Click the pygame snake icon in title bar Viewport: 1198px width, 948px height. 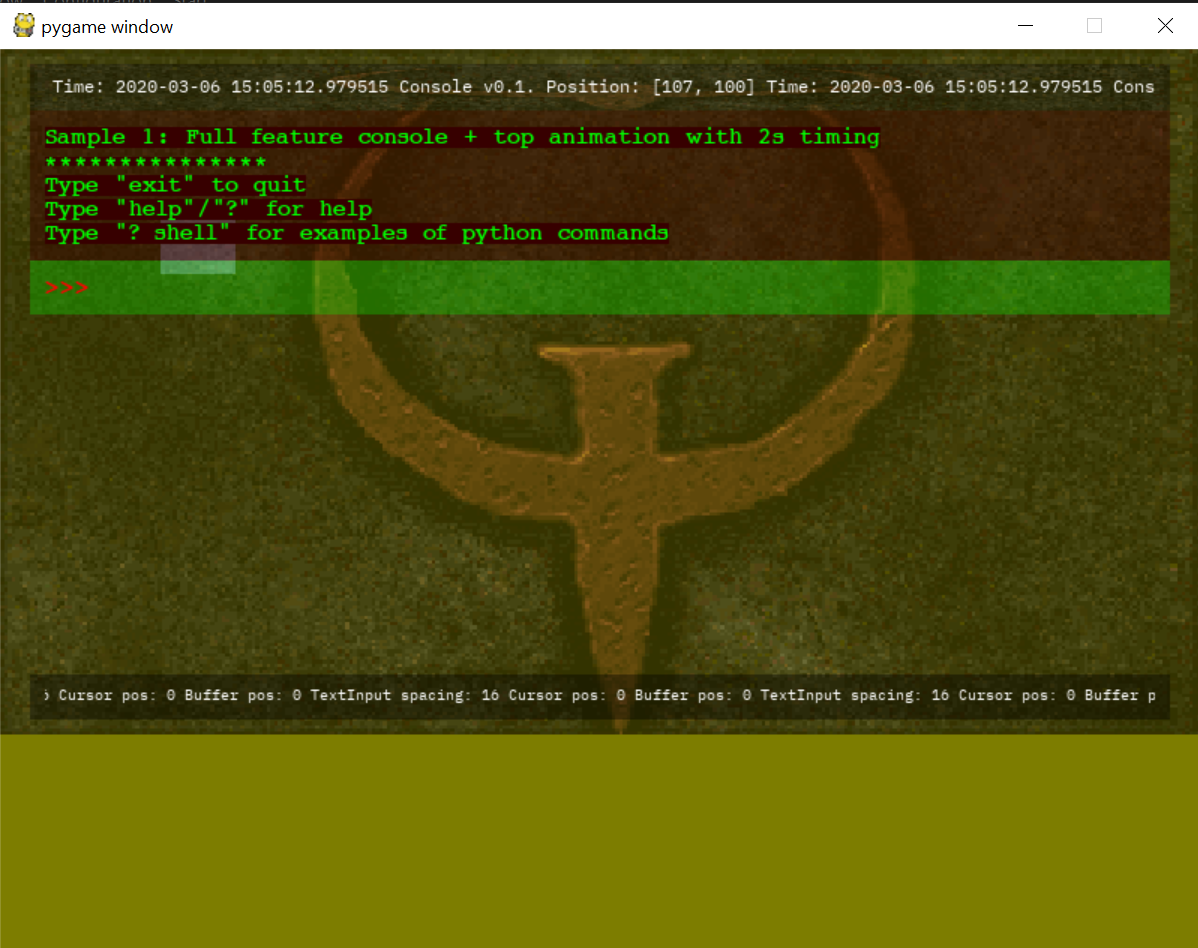point(24,26)
